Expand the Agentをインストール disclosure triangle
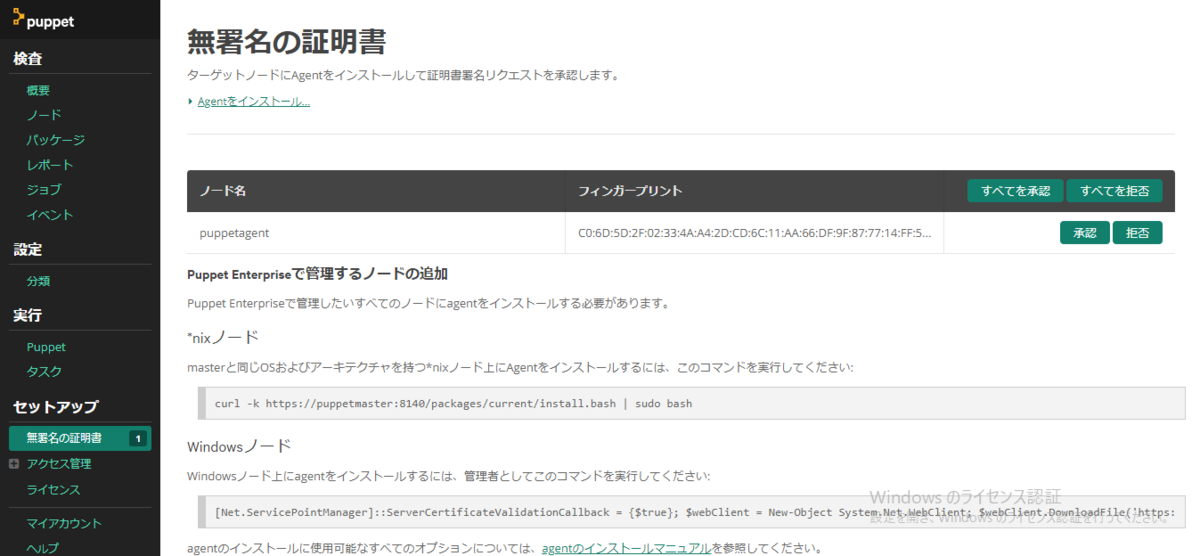The height and width of the screenshot is (556, 1200). 190,102
